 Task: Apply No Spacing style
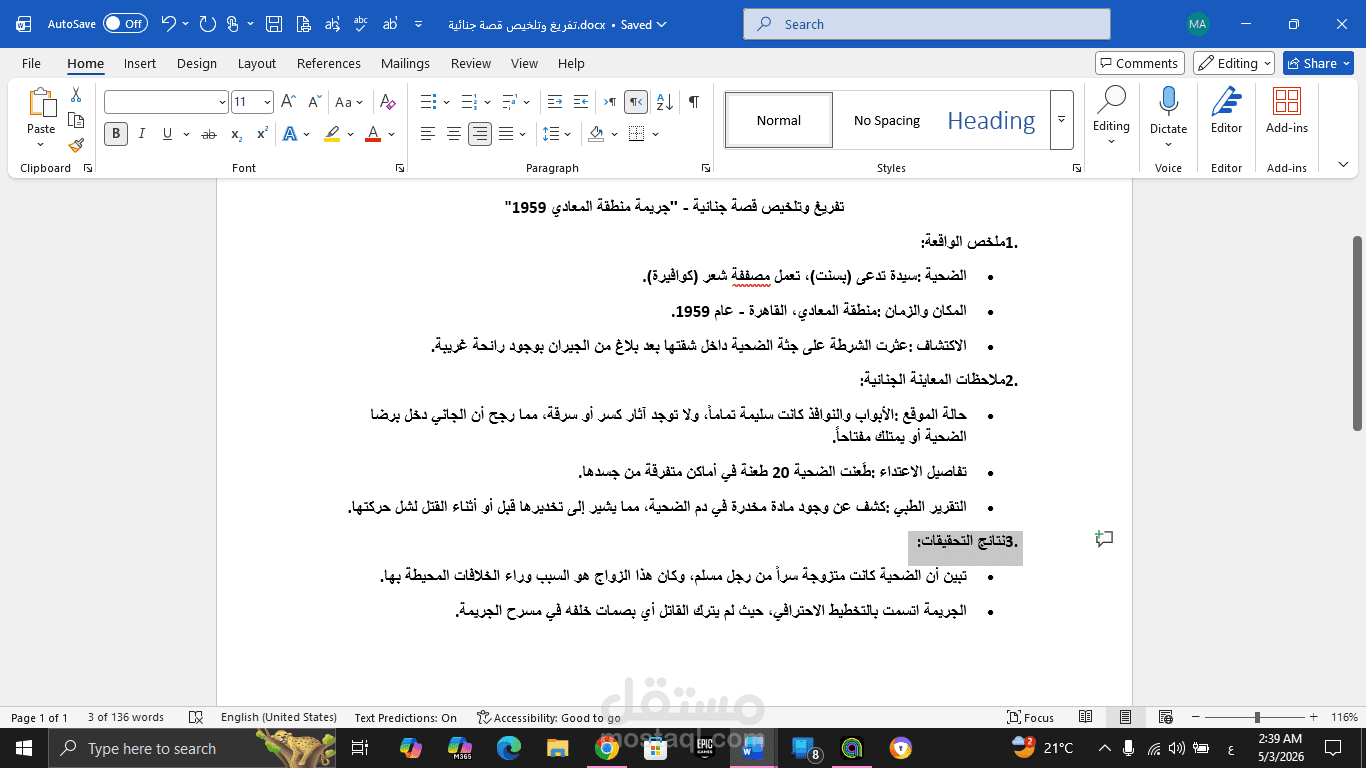pos(887,120)
